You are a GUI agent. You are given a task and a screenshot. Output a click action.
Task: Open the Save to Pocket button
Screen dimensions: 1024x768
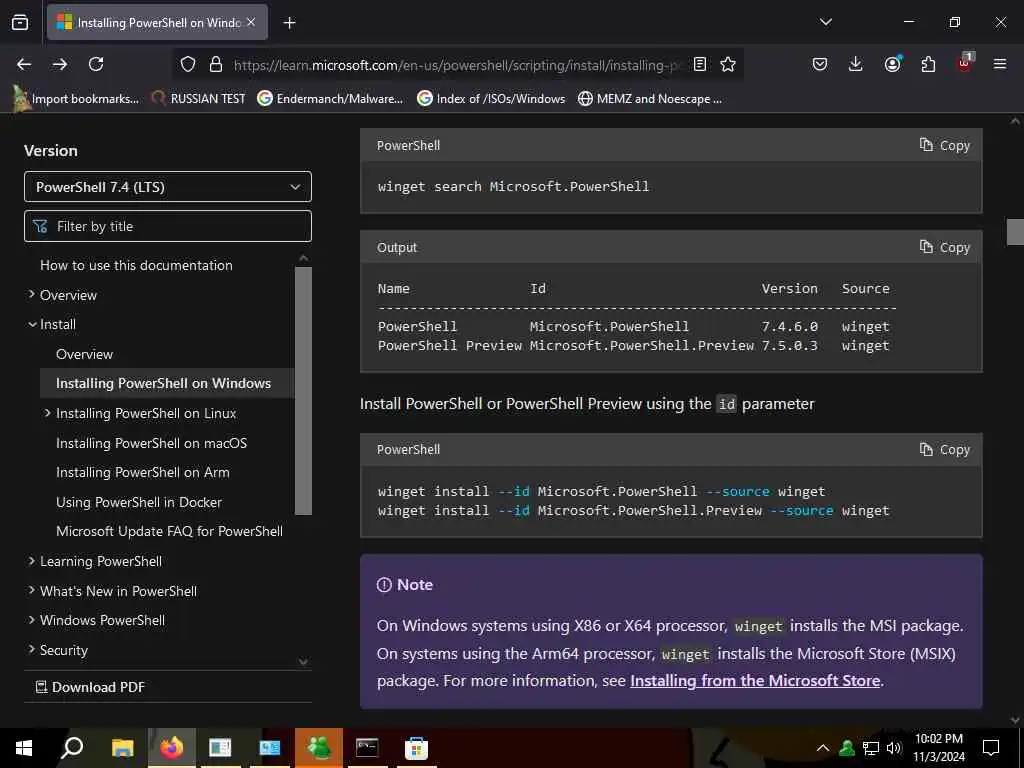(820, 64)
